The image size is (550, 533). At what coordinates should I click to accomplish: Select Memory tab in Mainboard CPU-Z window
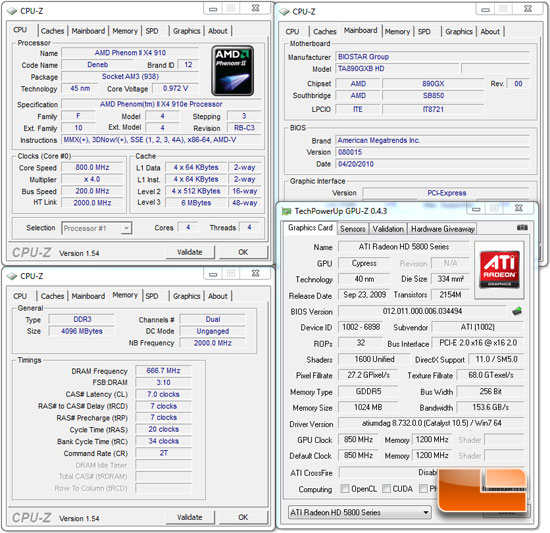click(x=397, y=32)
